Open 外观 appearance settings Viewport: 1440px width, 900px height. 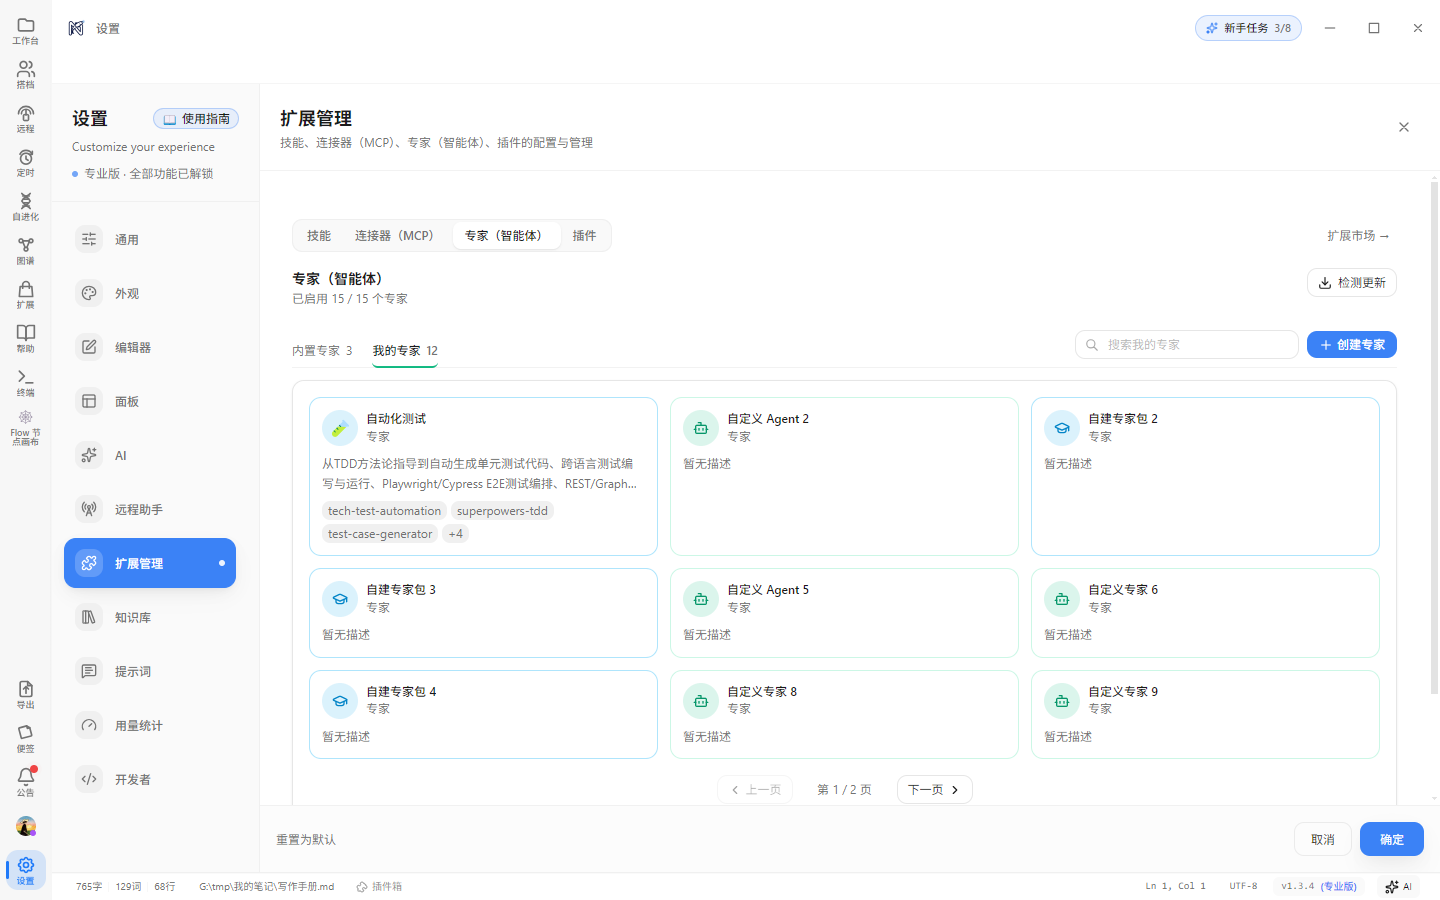[150, 294]
